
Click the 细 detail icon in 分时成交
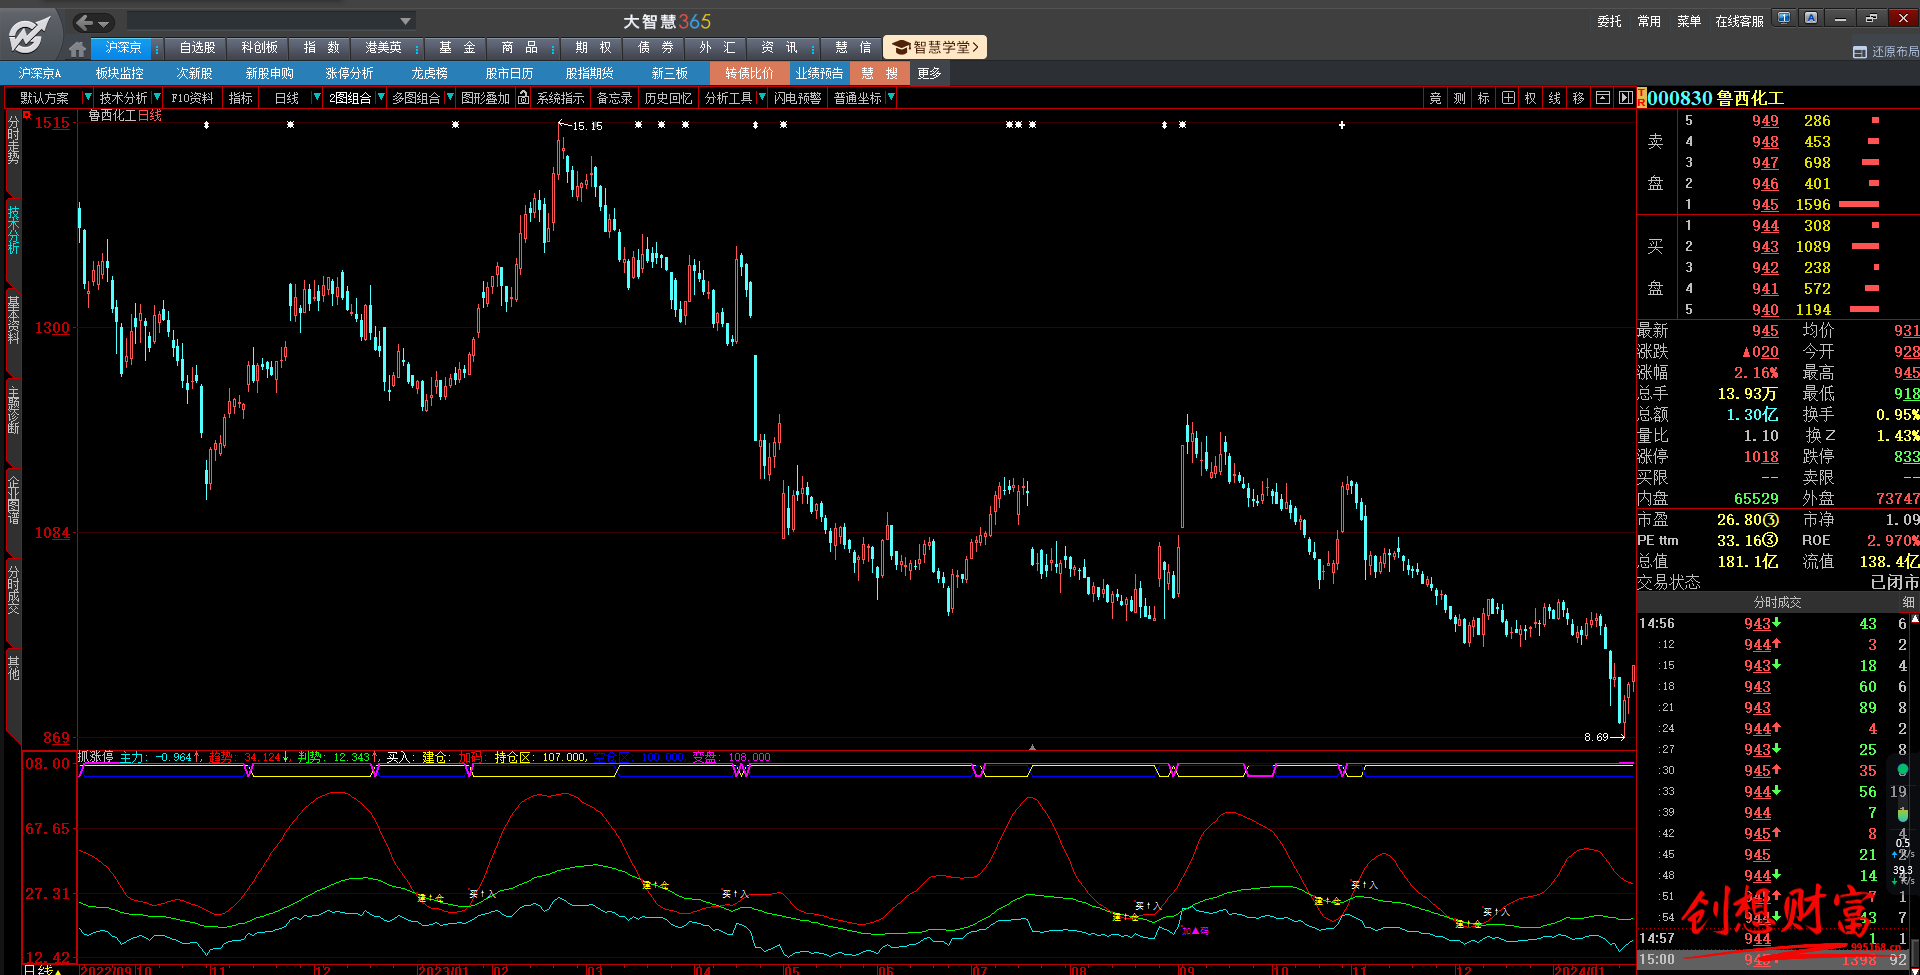[x=1908, y=602]
